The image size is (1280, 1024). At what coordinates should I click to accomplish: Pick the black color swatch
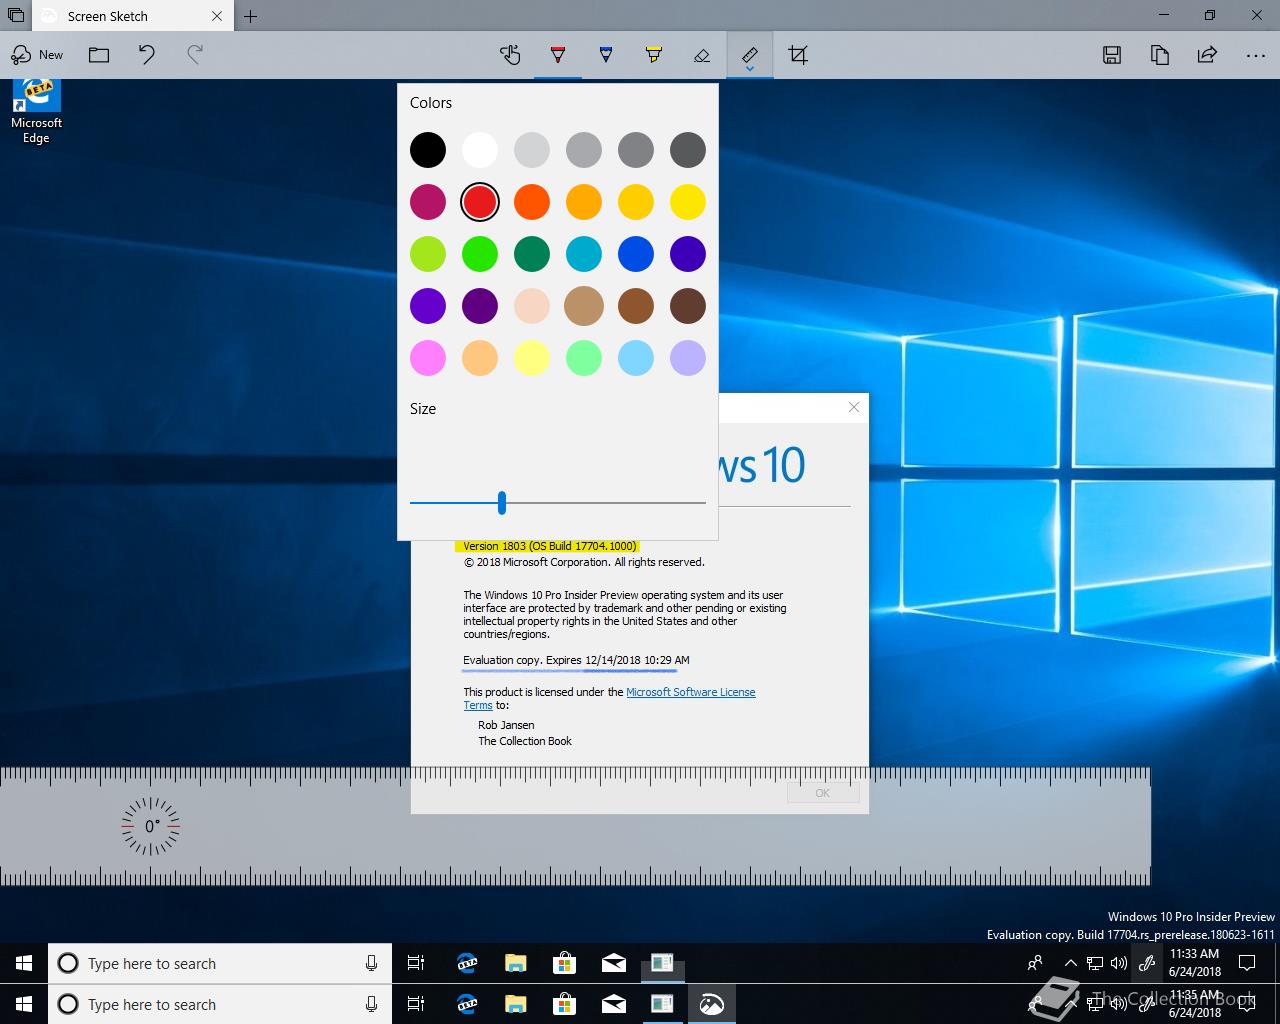(x=428, y=150)
